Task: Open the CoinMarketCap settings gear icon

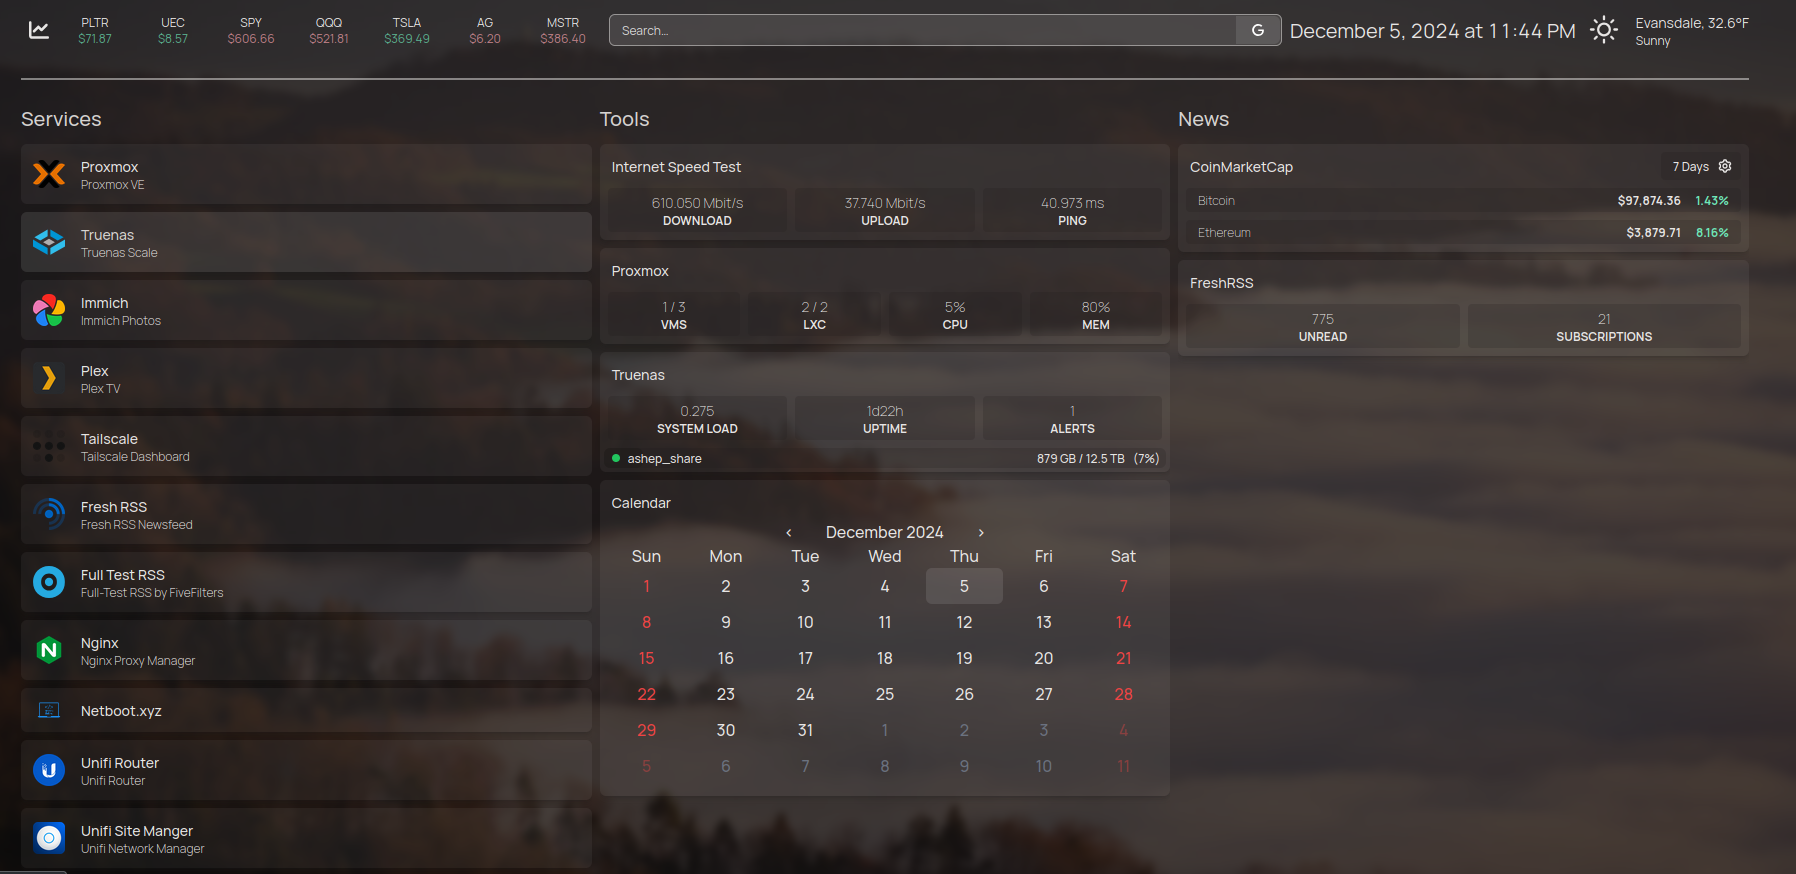Action: point(1725,166)
